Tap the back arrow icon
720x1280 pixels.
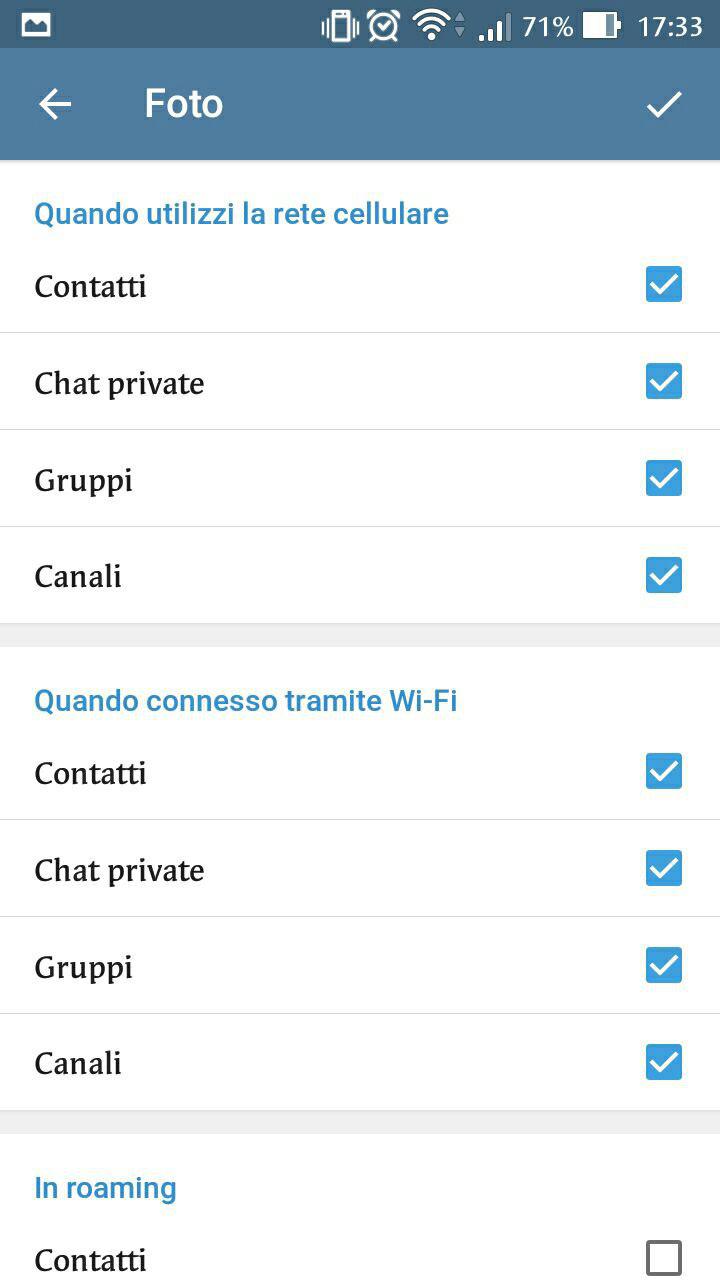[55, 104]
